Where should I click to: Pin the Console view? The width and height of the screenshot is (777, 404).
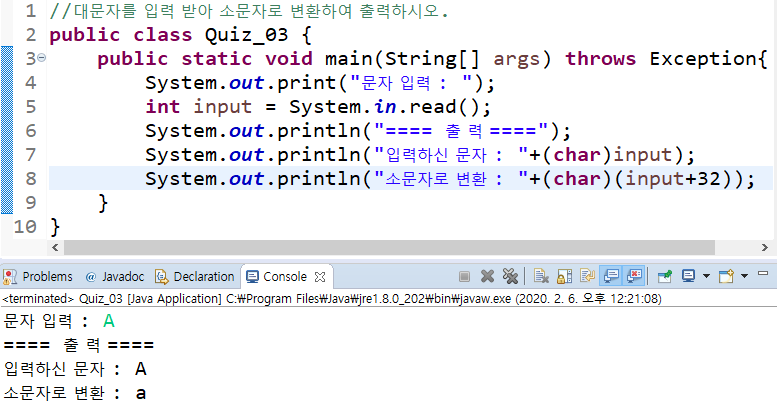coord(665,276)
